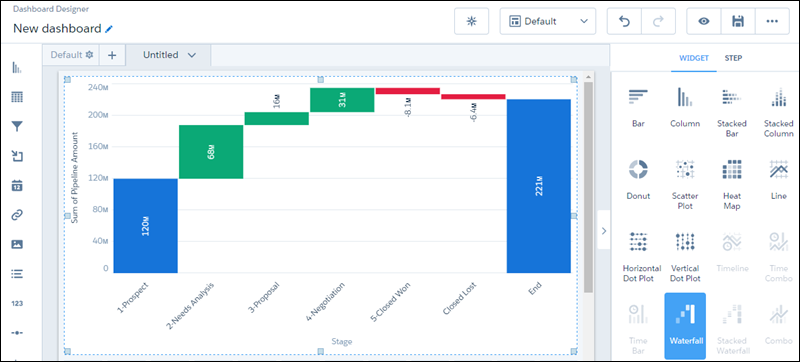Click the 3-Proposal 16M green bar
This screenshot has width=800, height=362.
[x=277, y=118]
